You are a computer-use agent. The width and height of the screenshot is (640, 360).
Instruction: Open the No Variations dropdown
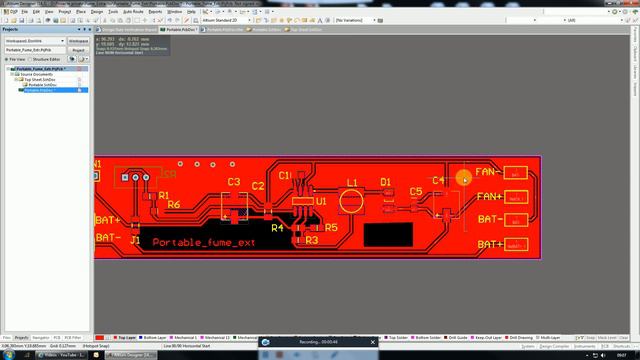click(x=374, y=20)
